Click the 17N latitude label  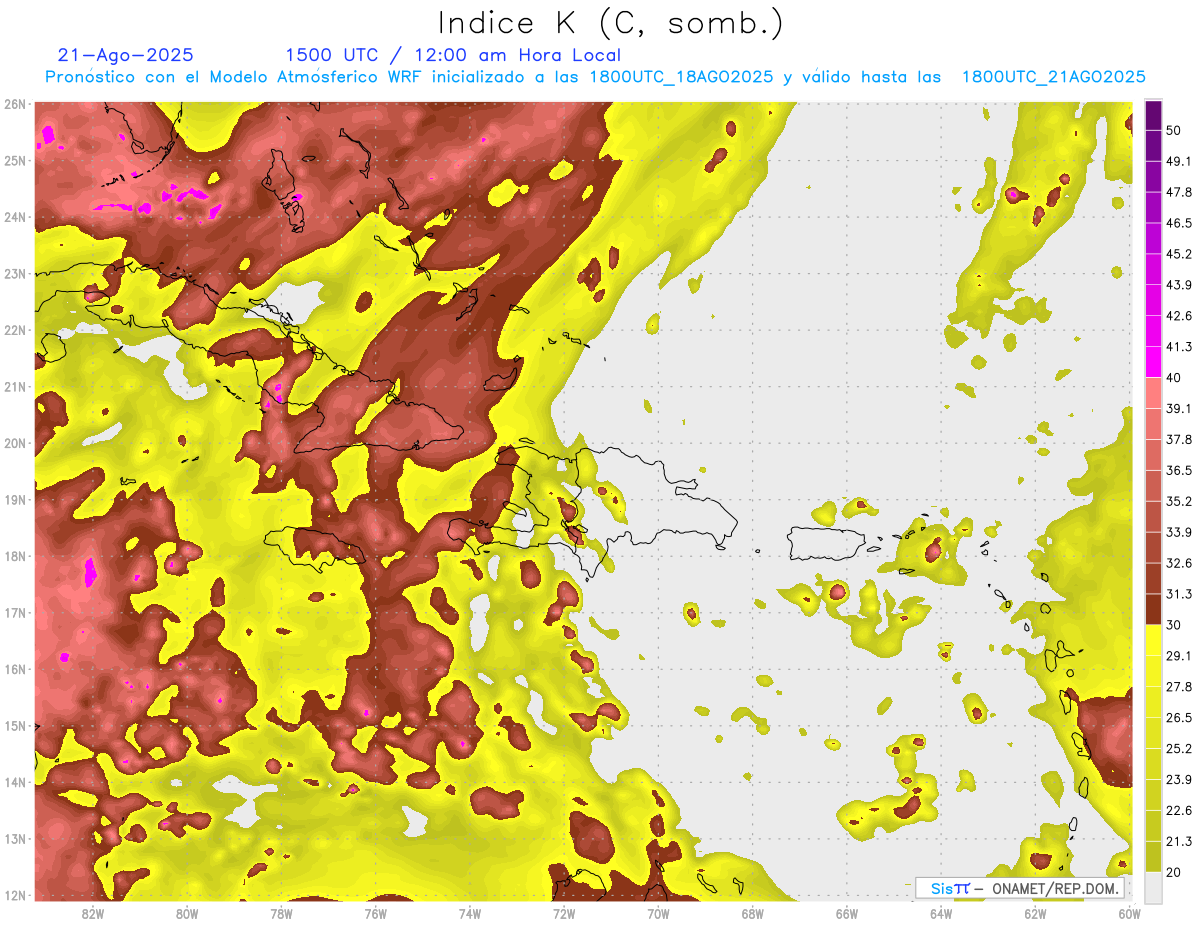pyautogui.click(x=15, y=613)
